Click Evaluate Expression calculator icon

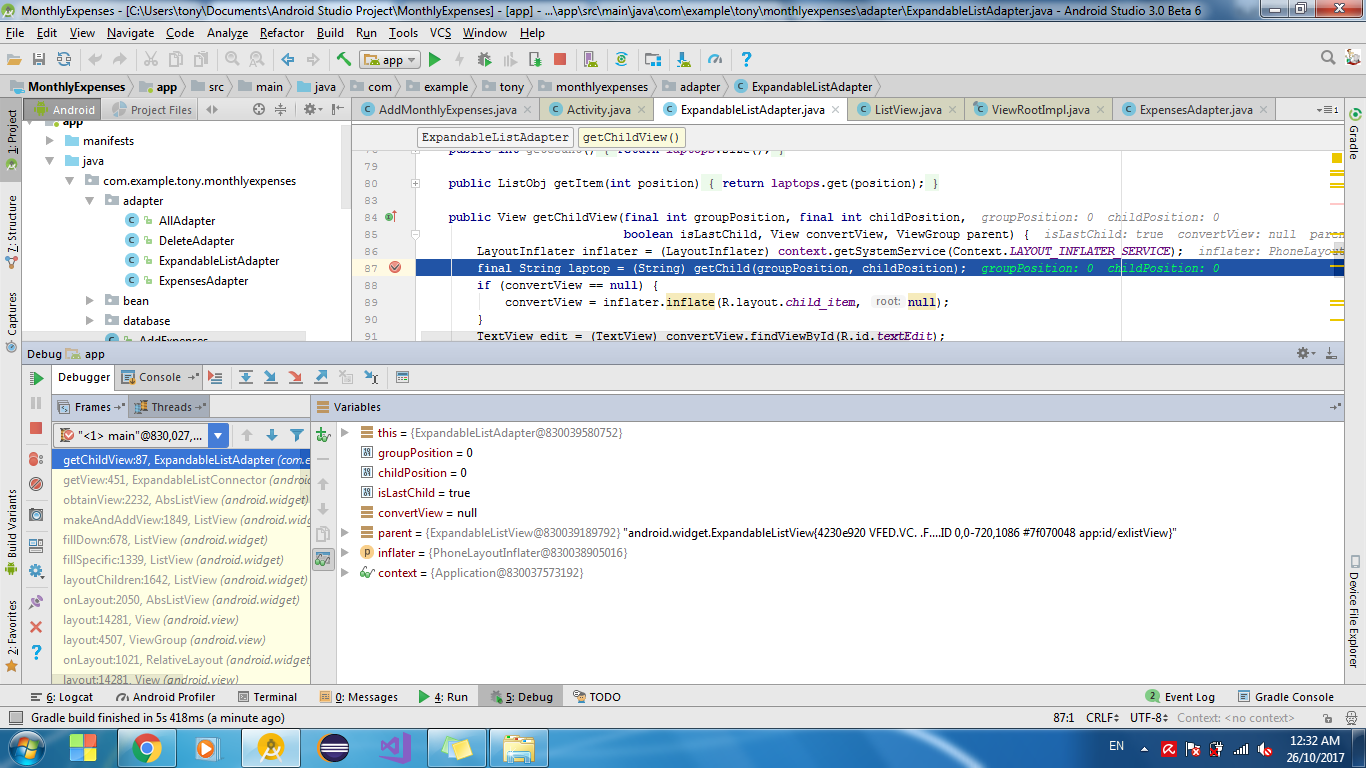[x=402, y=377]
